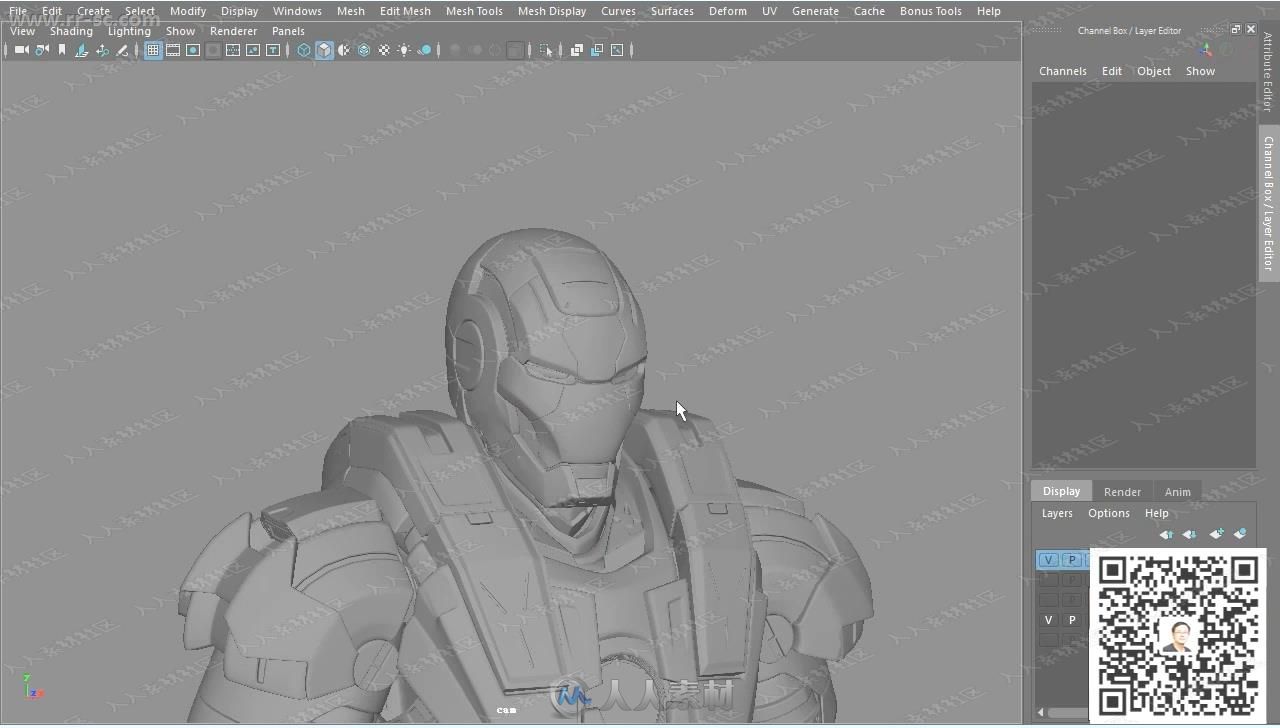Image resolution: width=1280 pixels, height=728 pixels.
Task: Click layer list scroll-left arrow
Action: [1040, 713]
